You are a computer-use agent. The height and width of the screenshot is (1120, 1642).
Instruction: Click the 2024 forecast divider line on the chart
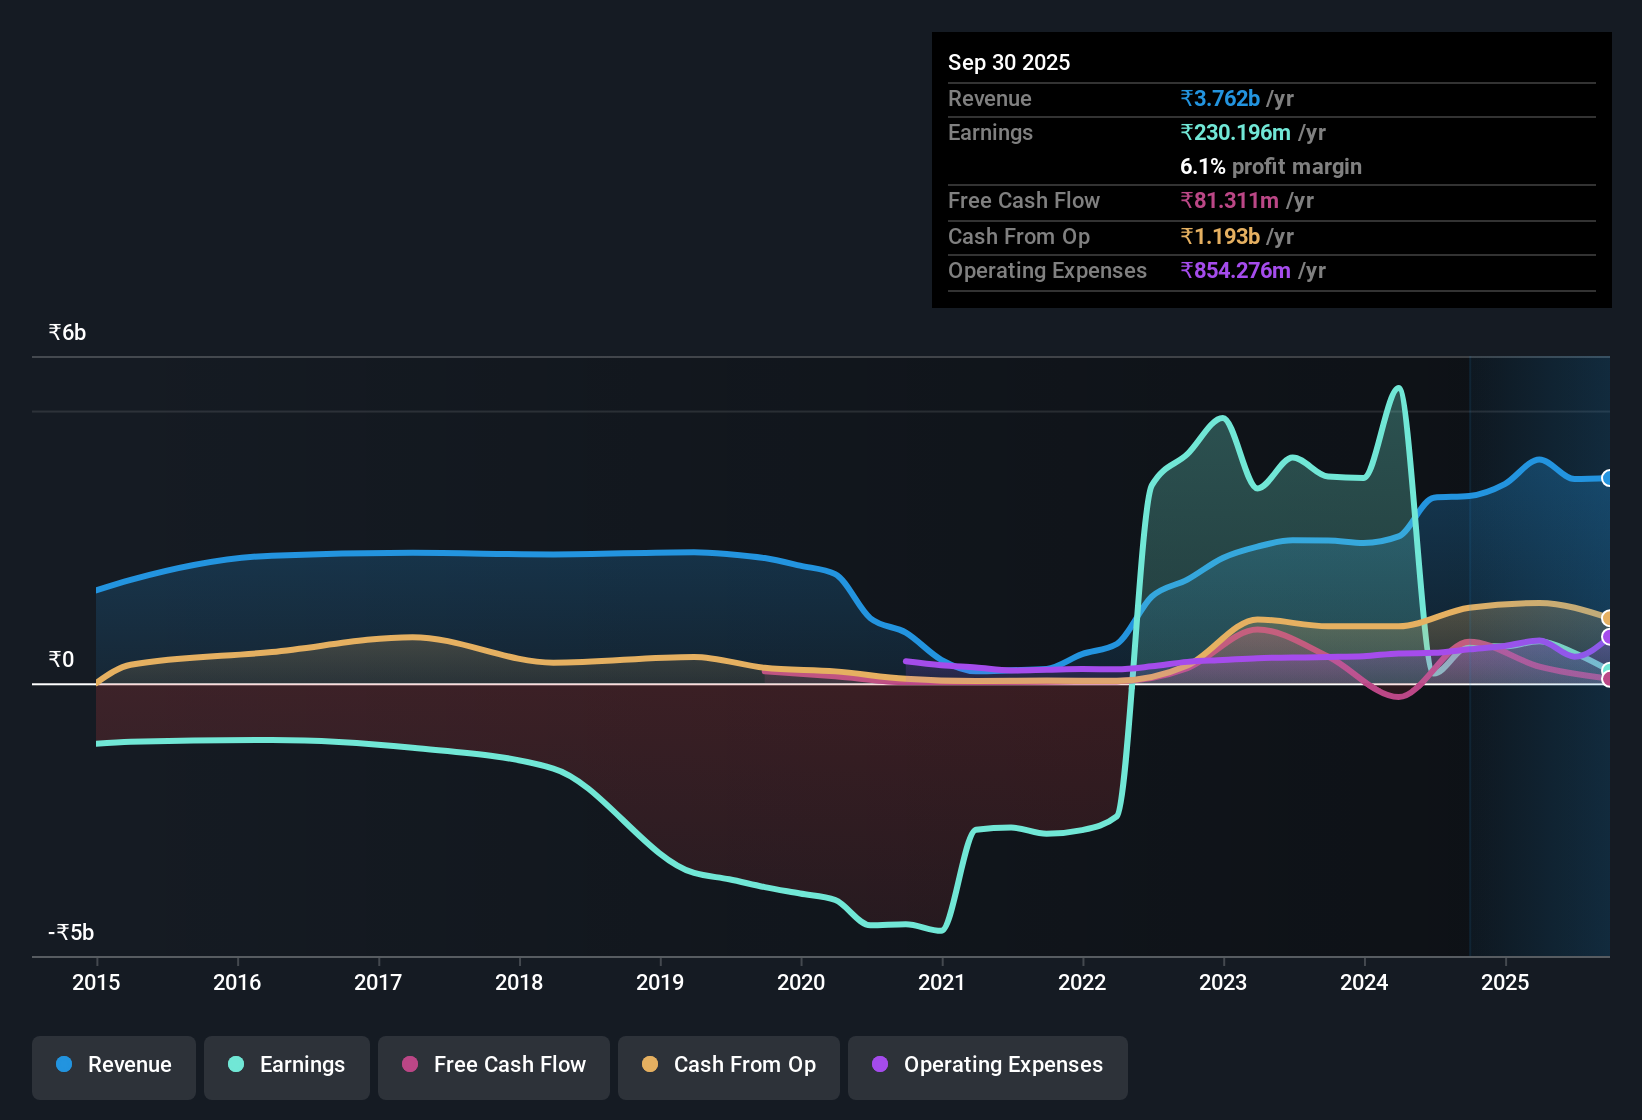(x=1470, y=650)
